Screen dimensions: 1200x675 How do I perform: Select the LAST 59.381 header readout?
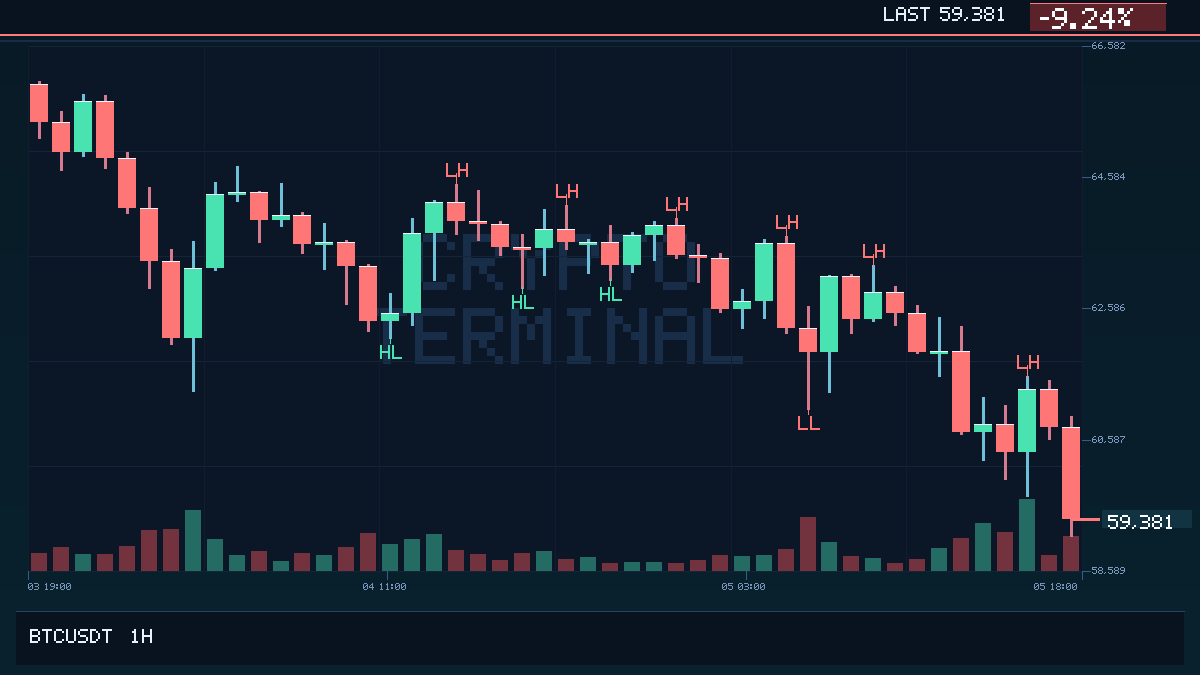click(x=944, y=15)
